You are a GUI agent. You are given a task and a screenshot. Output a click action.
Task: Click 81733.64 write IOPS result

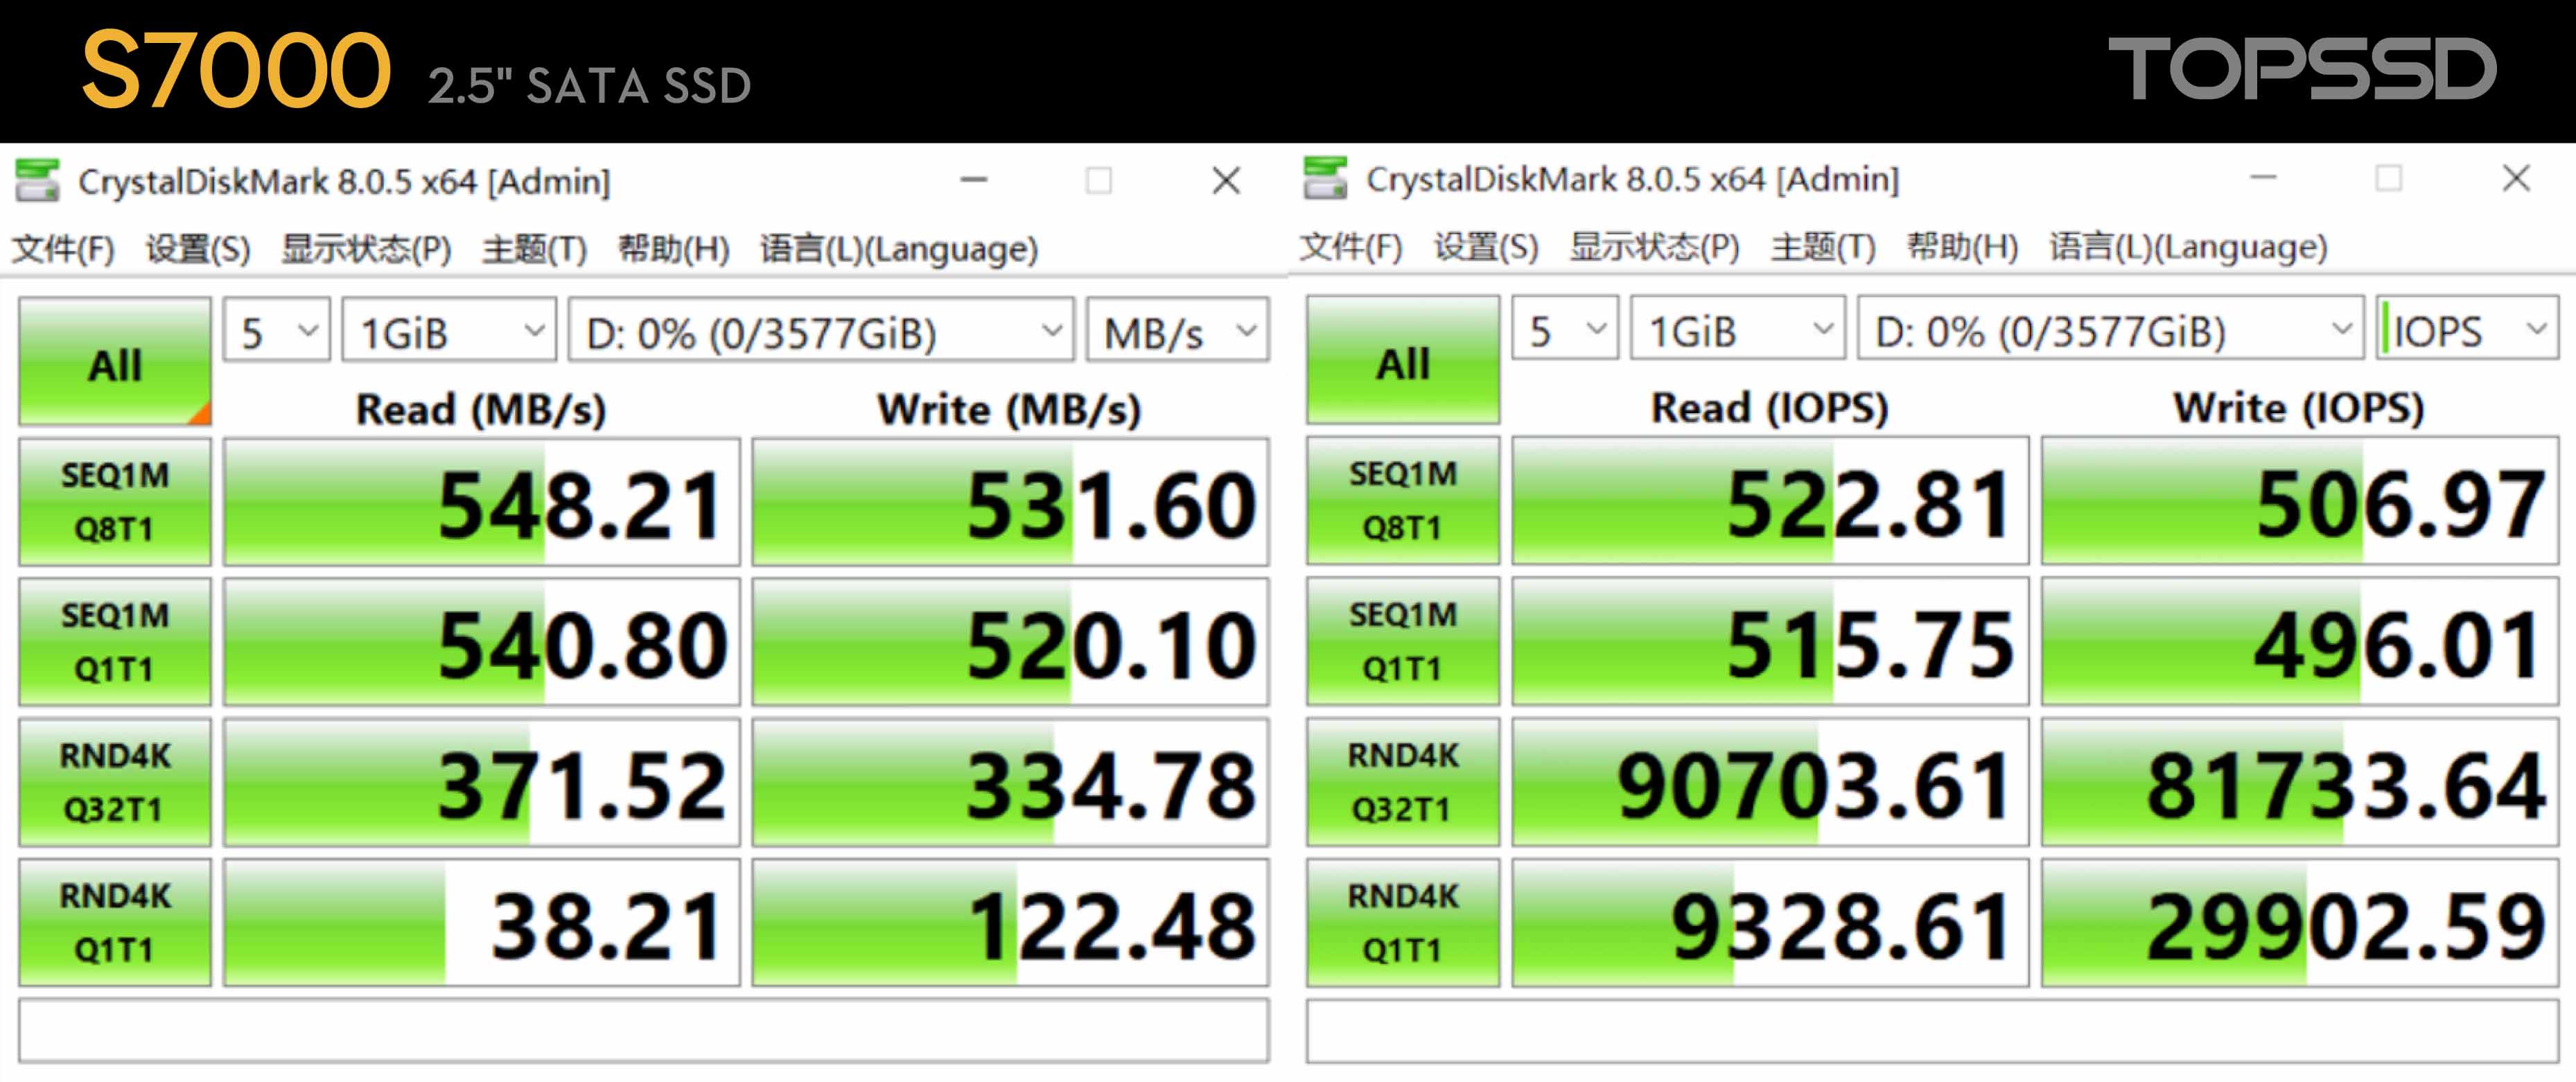pyautogui.click(x=2300, y=782)
